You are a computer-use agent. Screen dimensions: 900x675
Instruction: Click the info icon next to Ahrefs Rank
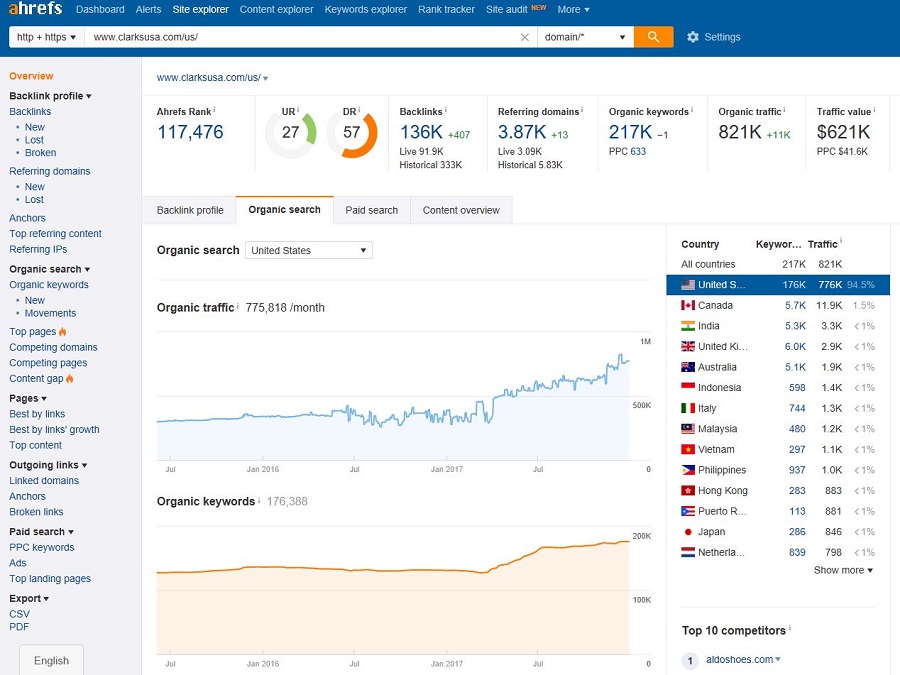[x=215, y=109]
